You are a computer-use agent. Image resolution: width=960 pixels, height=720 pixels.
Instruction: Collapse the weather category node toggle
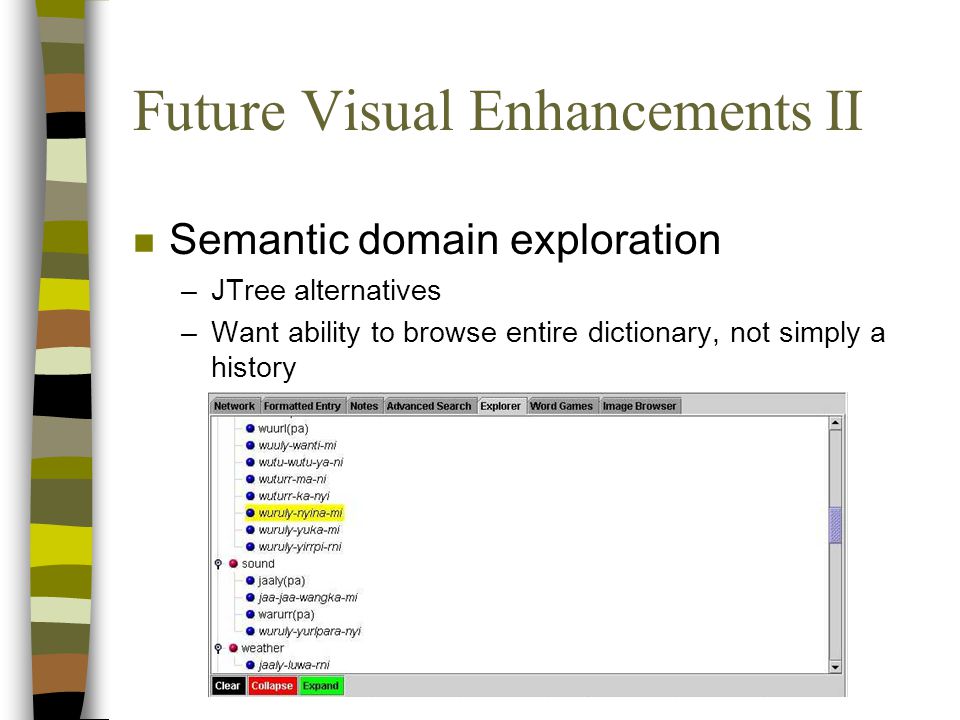pos(218,648)
